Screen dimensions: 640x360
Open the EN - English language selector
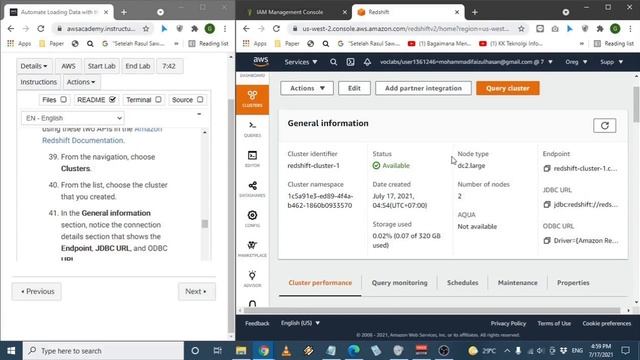(72, 118)
